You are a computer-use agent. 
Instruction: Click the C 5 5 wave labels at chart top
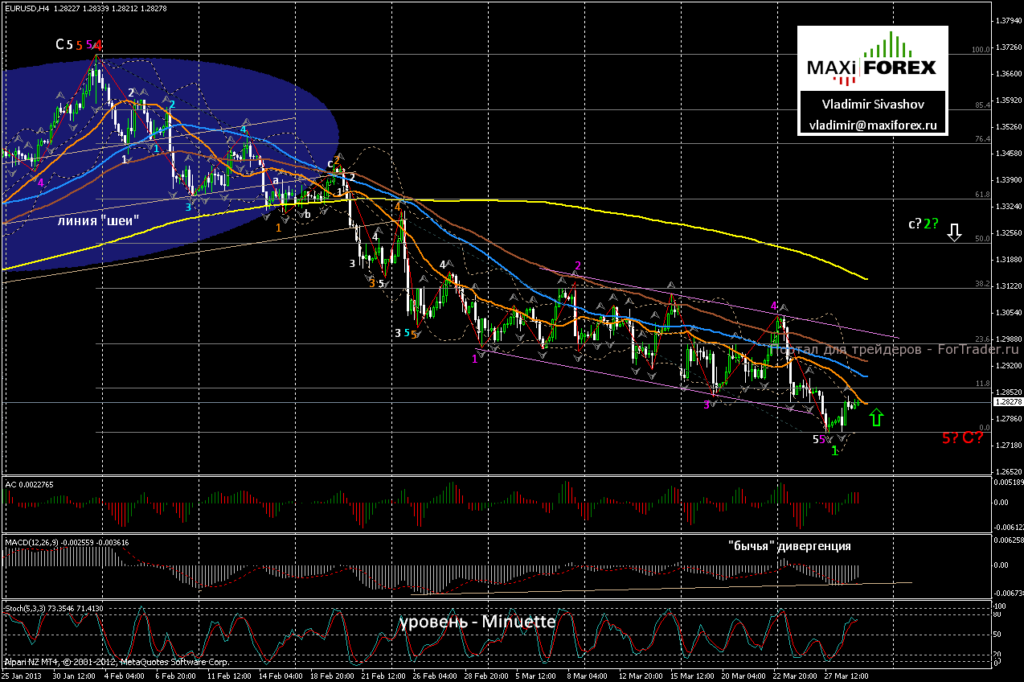click(79, 45)
